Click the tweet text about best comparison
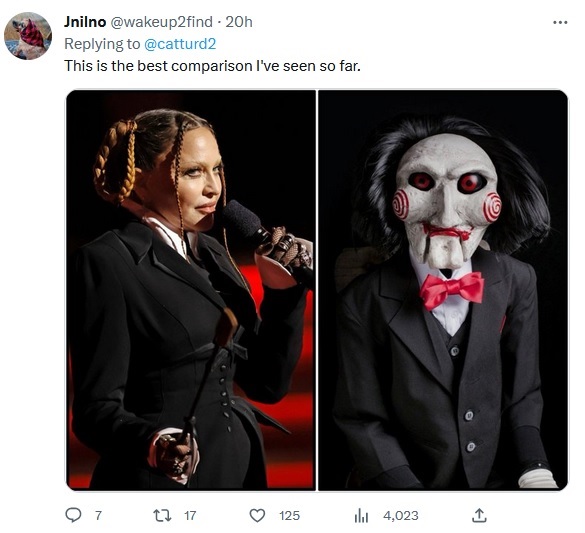585x533 pixels. tap(212, 66)
